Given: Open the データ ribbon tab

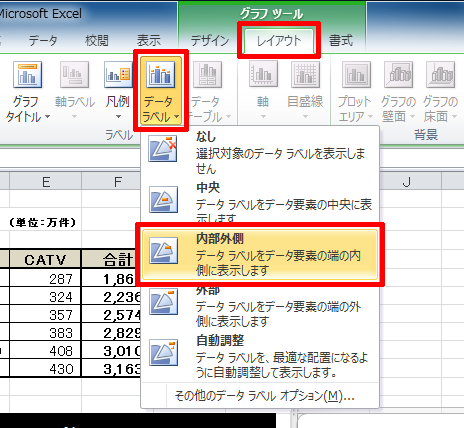Looking at the screenshot, I should [43, 41].
